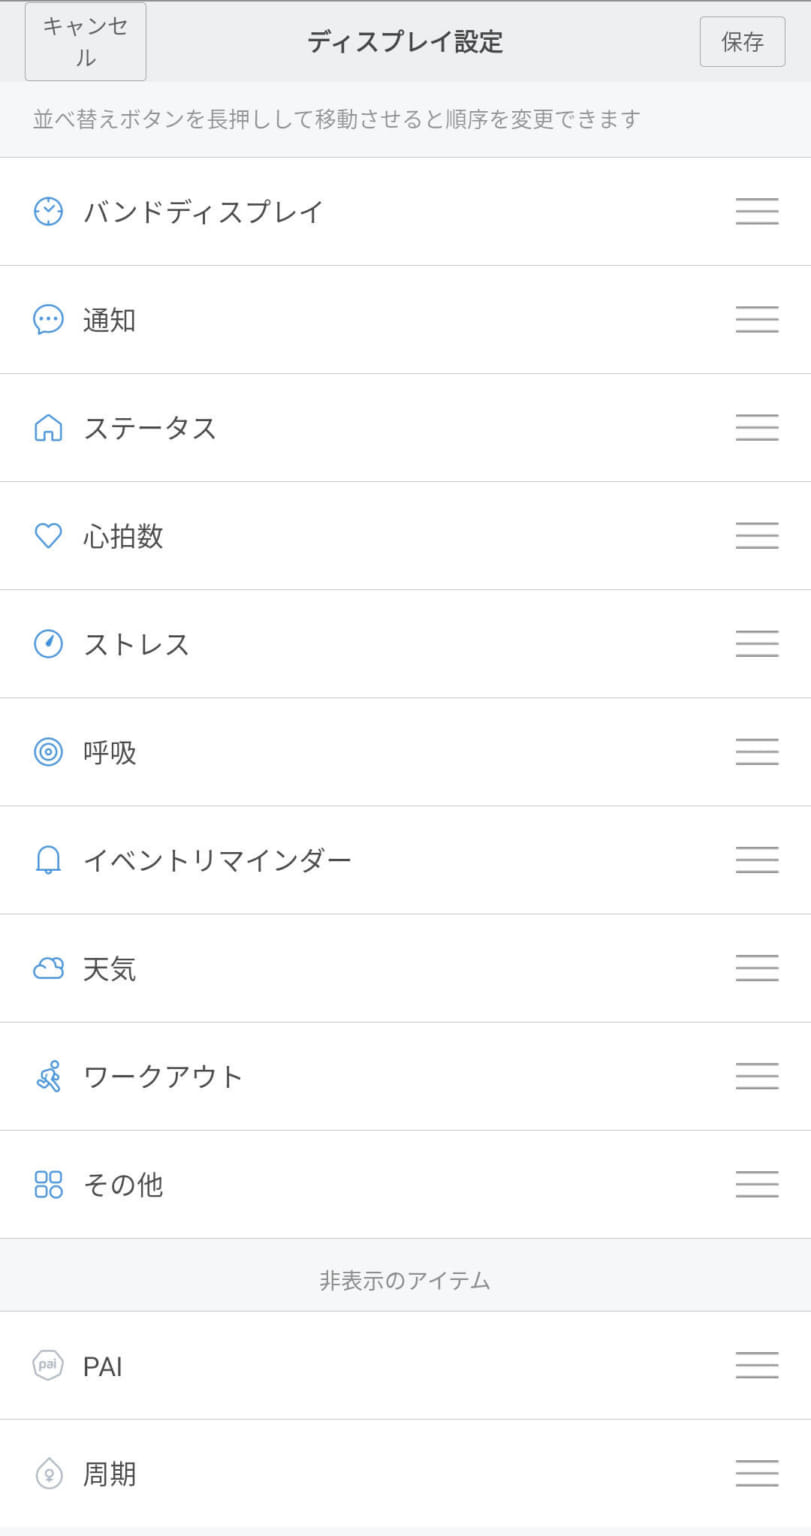Tap the バンドディスプレイ clock icon
Image resolution: width=811 pixels, height=1536 pixels.
click(x=48, y=212)
